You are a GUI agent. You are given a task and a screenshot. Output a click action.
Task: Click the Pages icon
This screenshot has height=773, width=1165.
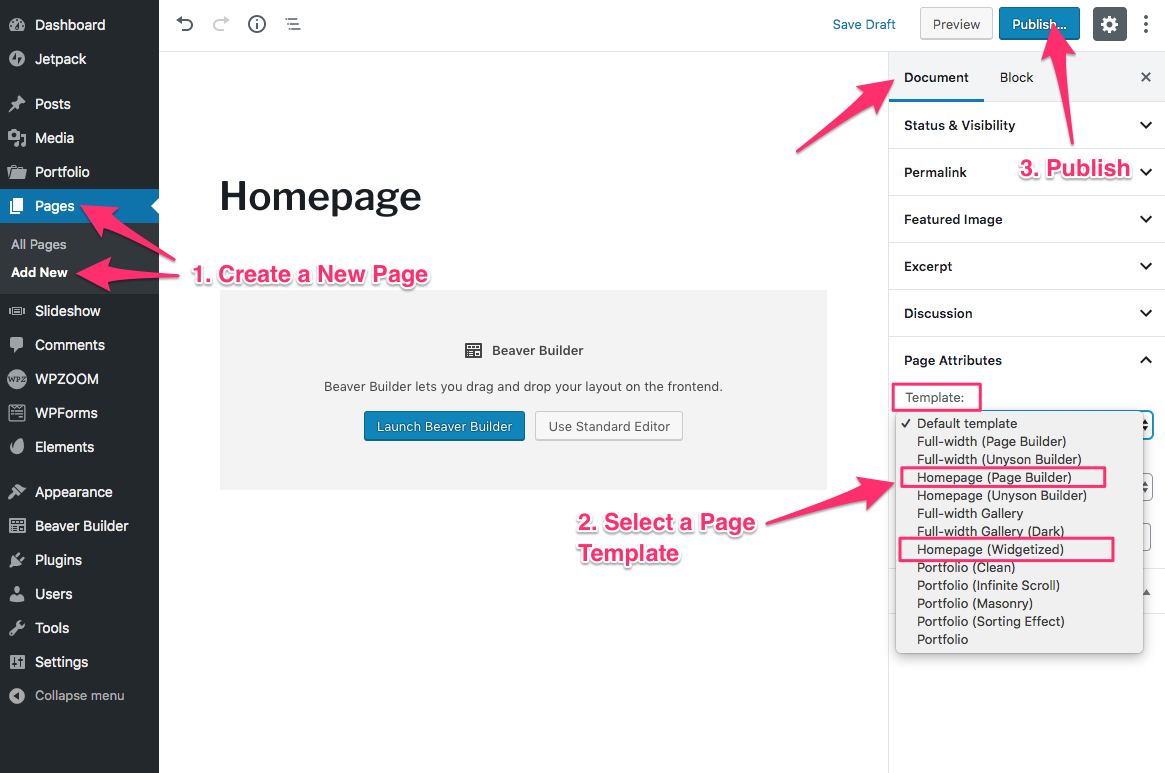click(17, 206)
